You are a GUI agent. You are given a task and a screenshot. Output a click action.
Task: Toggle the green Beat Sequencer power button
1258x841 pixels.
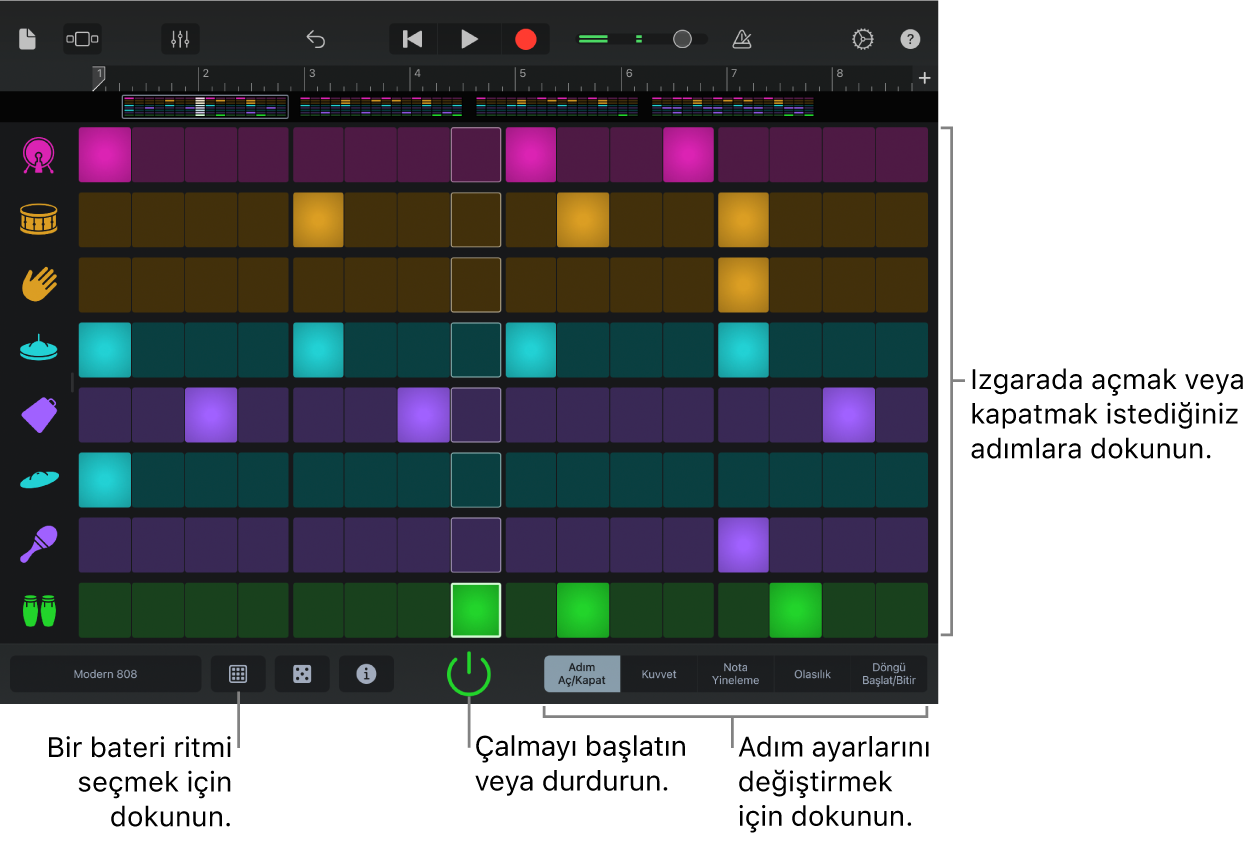point(469,674)
